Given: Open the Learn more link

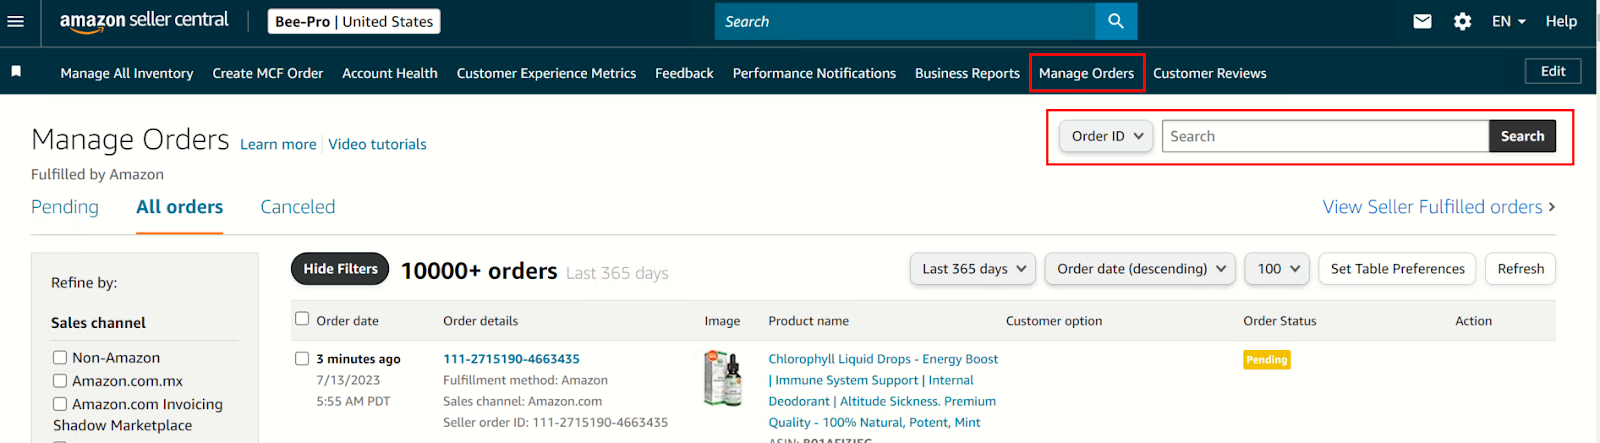Looking at the screenshot, I should pyautogui.click(x=278, y=144).
